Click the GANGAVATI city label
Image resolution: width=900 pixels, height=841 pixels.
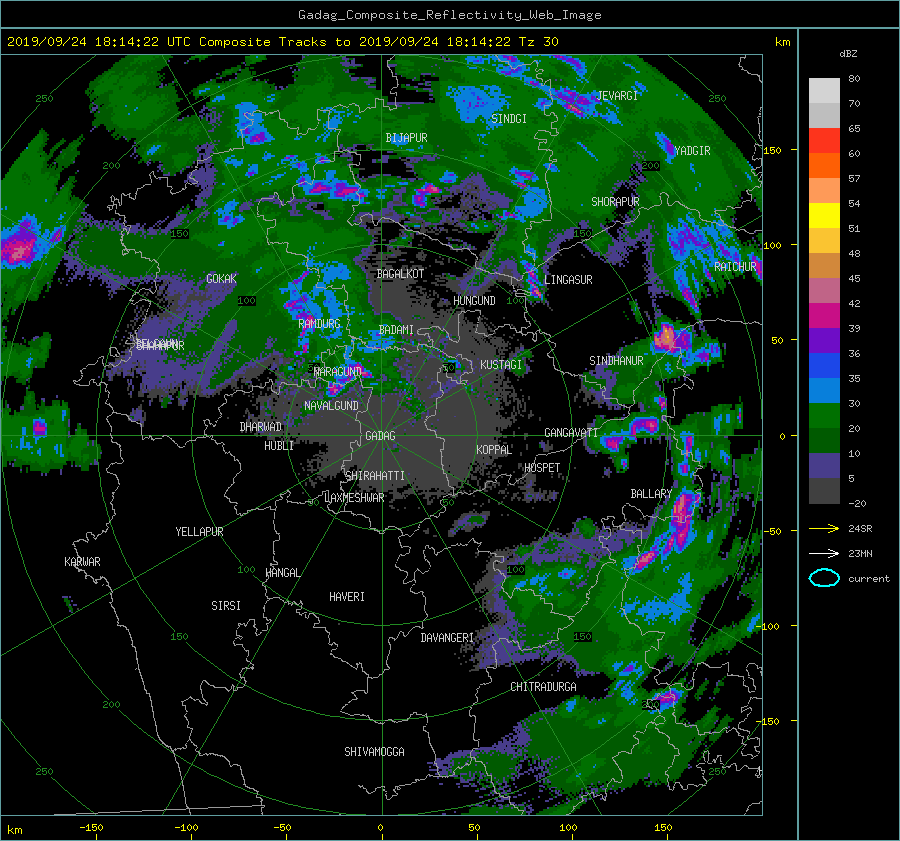coord(571,433)
